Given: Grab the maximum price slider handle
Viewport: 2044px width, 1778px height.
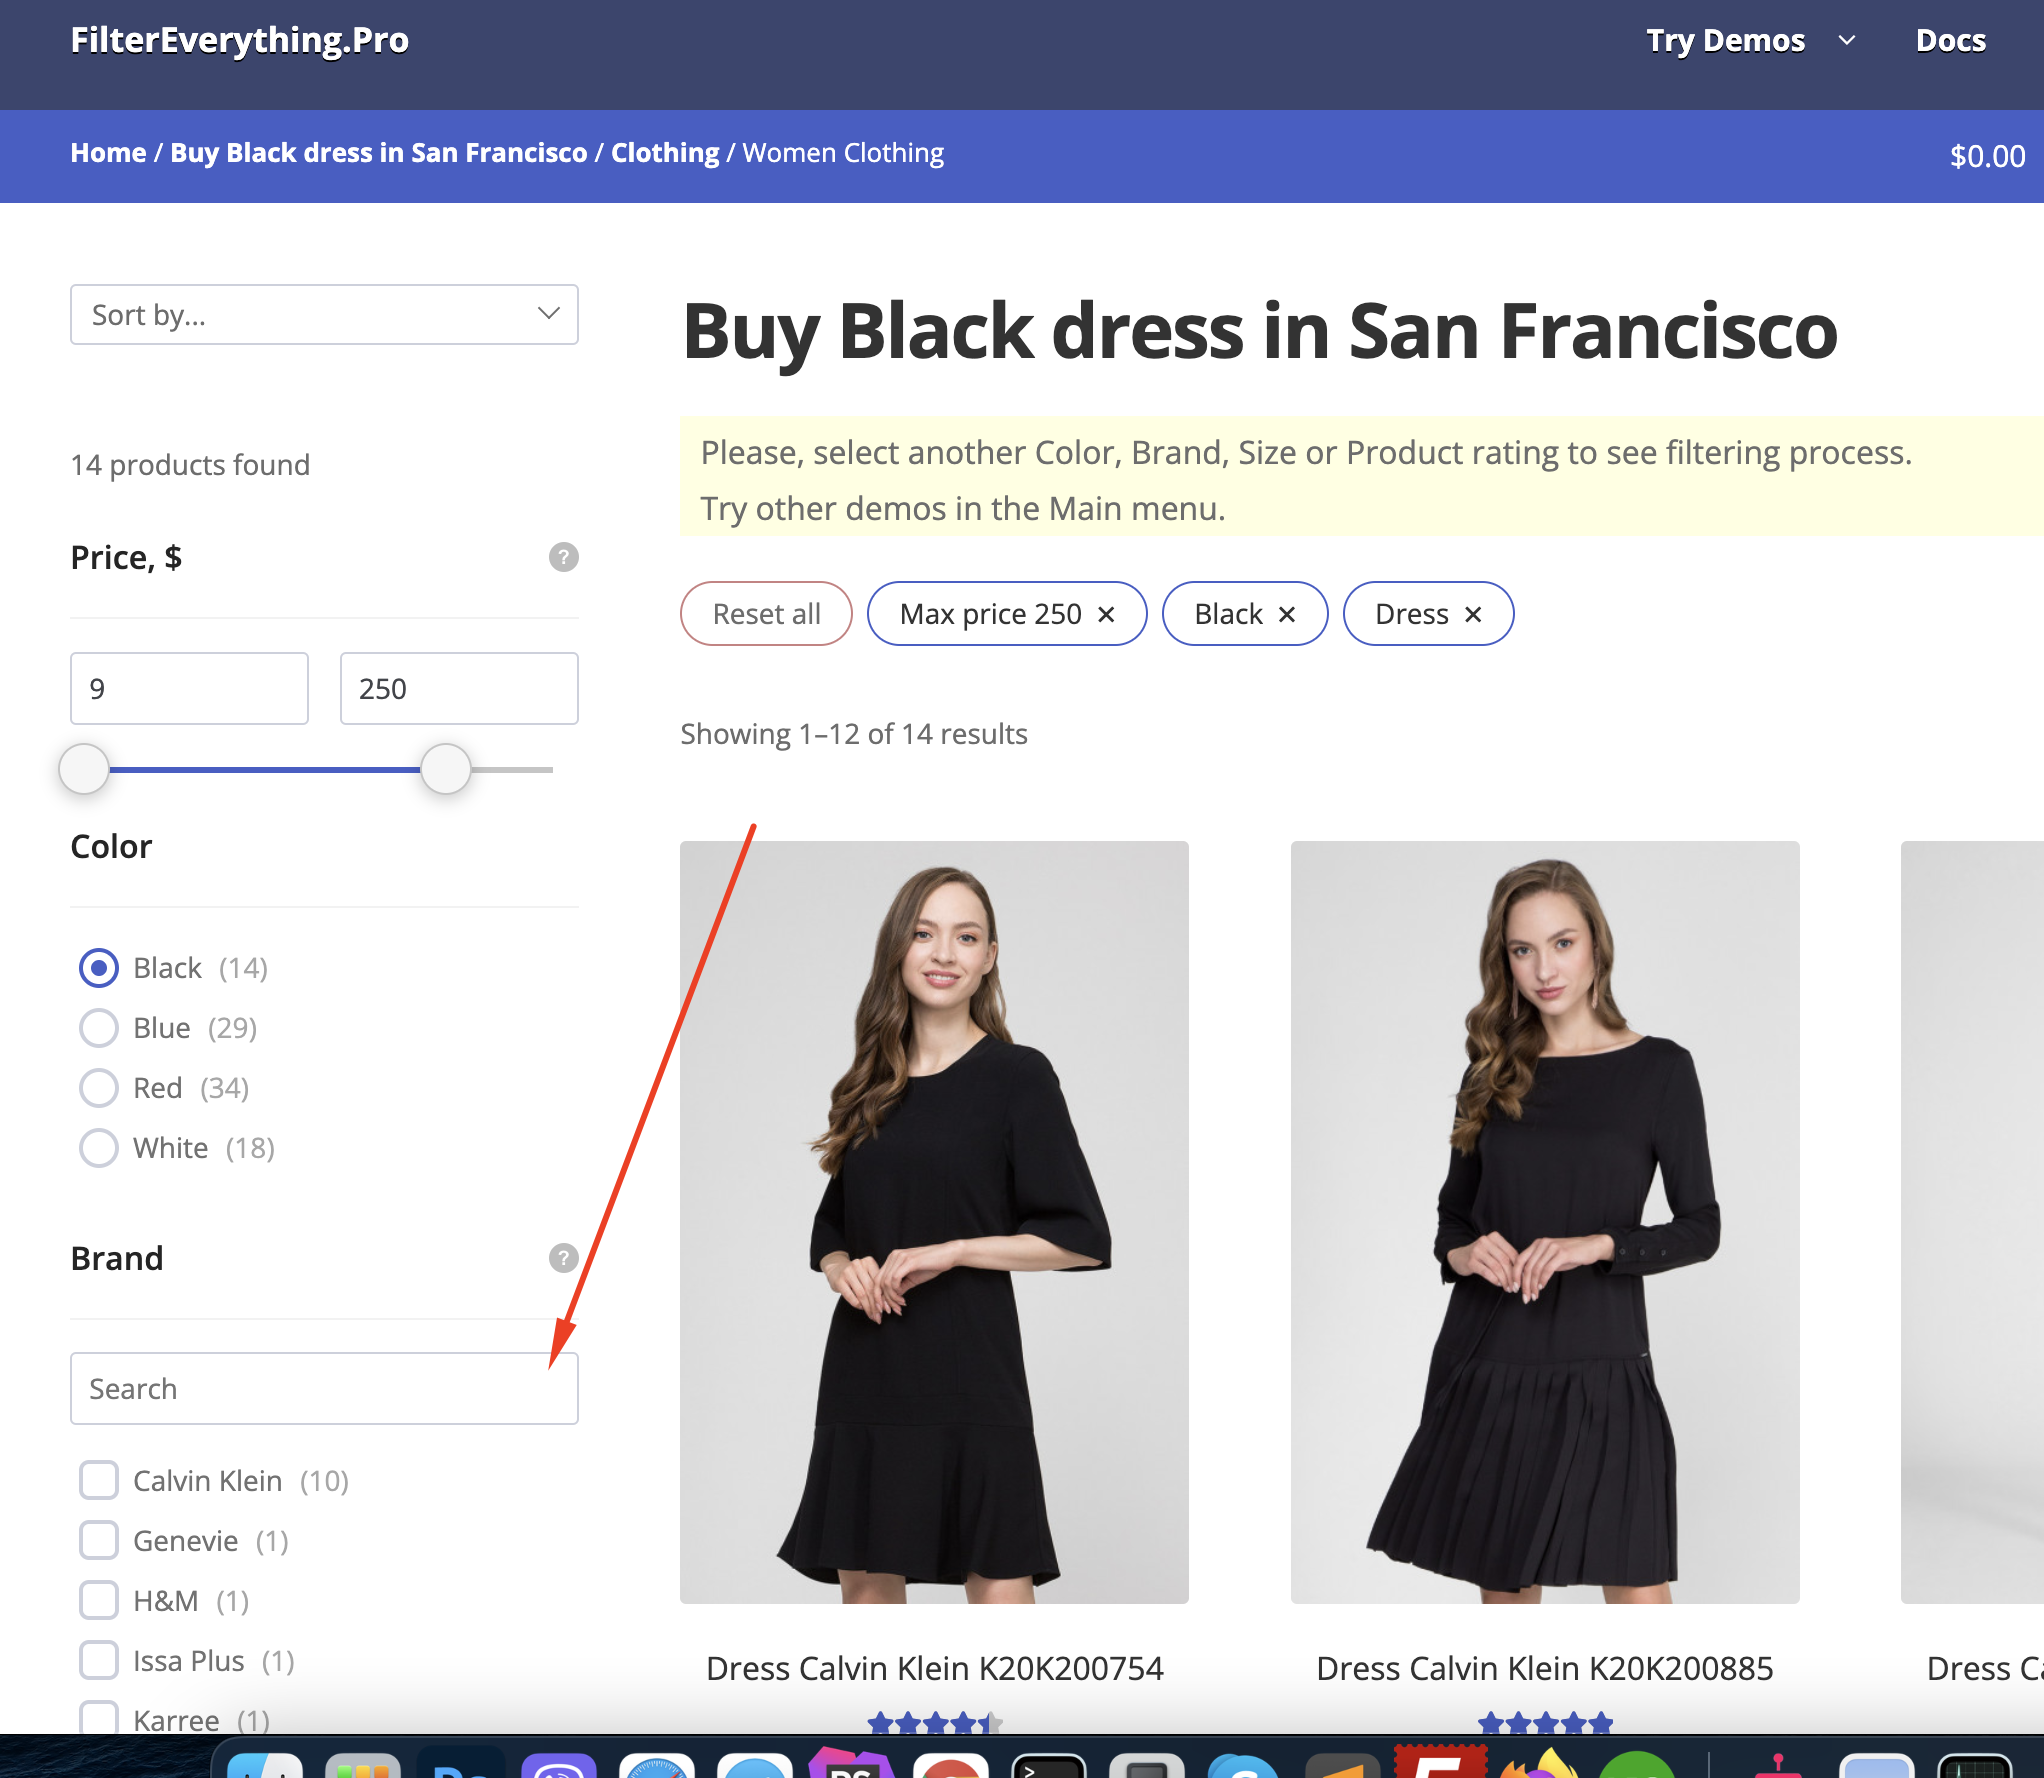Looking at the screenshot, I should pyautogui.click(x=445, y=769).
